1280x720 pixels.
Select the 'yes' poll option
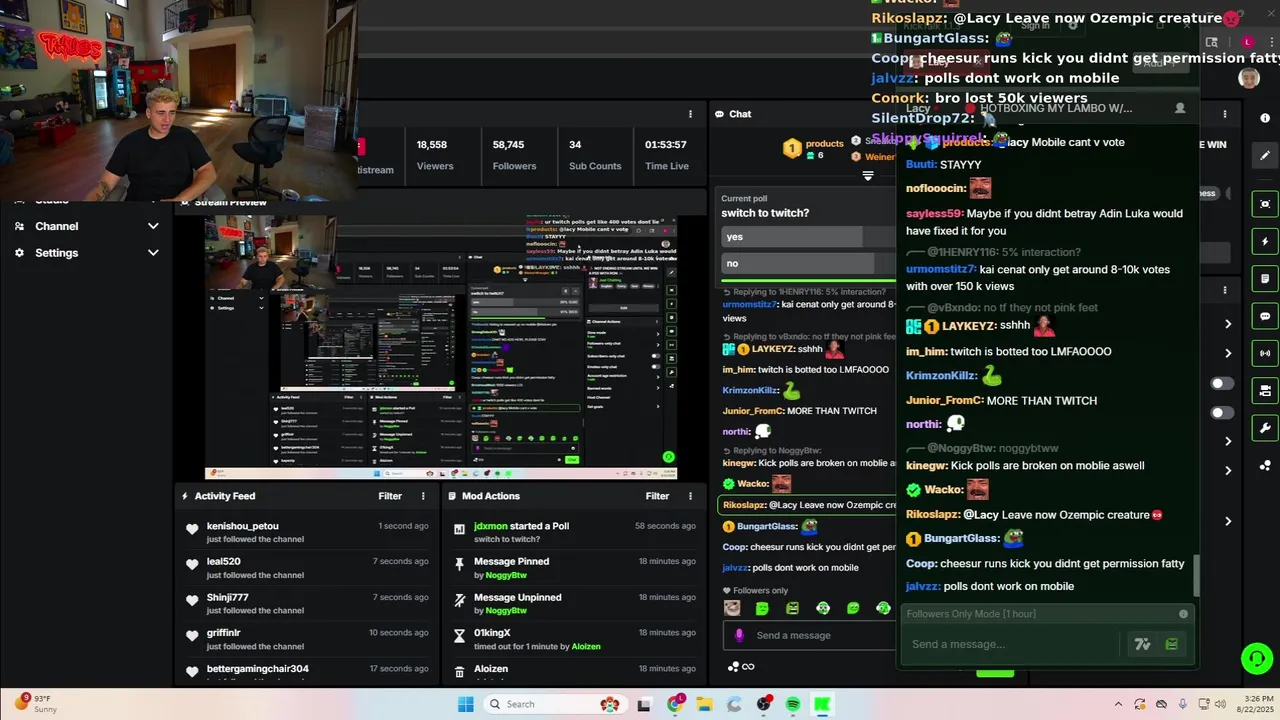(x=808, y=237)
